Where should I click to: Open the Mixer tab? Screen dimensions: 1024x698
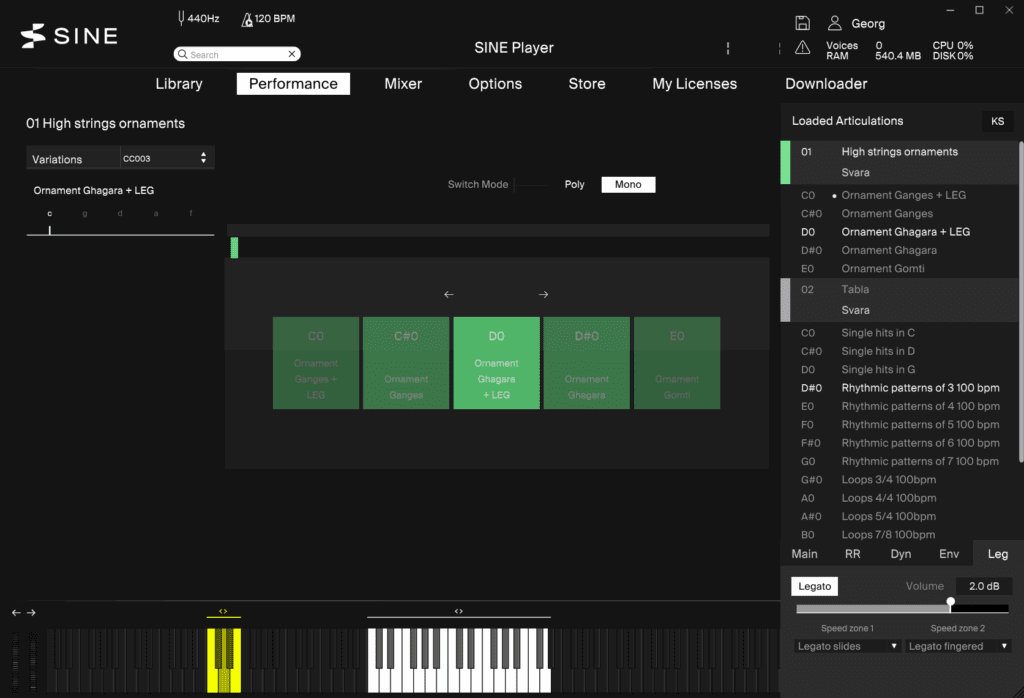click(403, 84)
